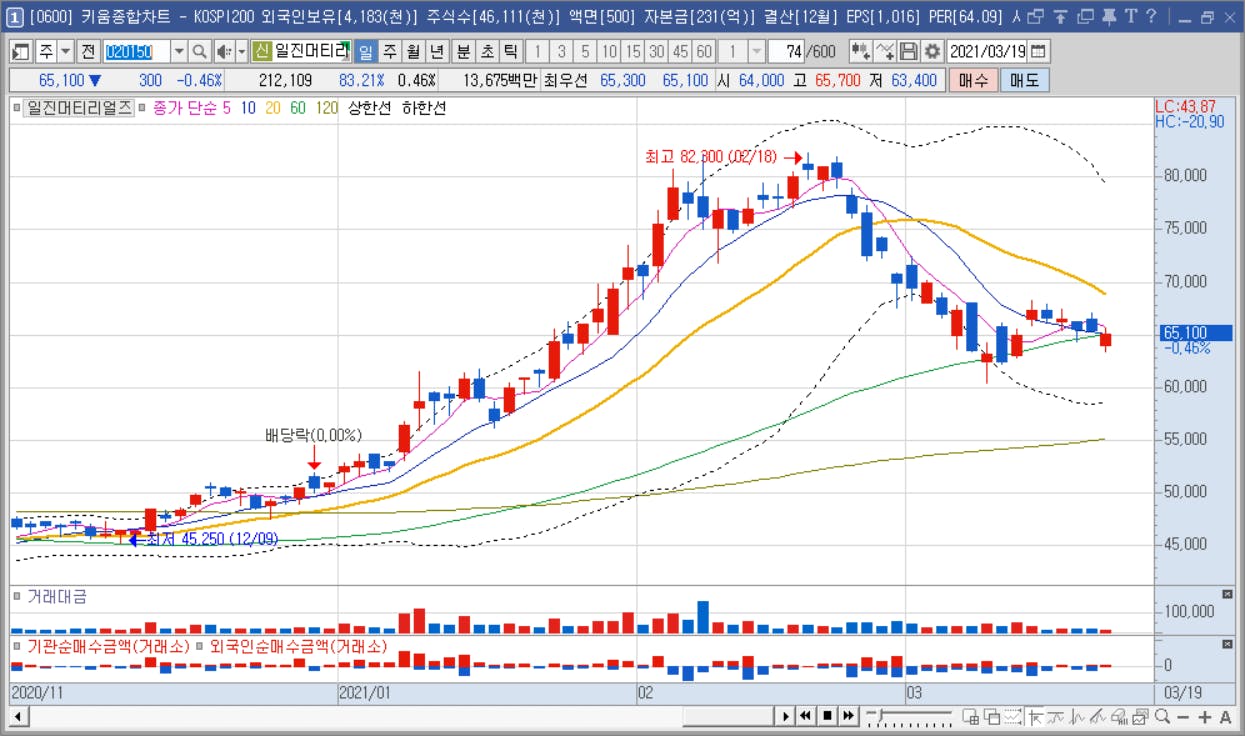Expand the tick interval dropdown beside 1
Image resolution: width=1245 pixels, height=736 pixels.
tap(757, 52)
